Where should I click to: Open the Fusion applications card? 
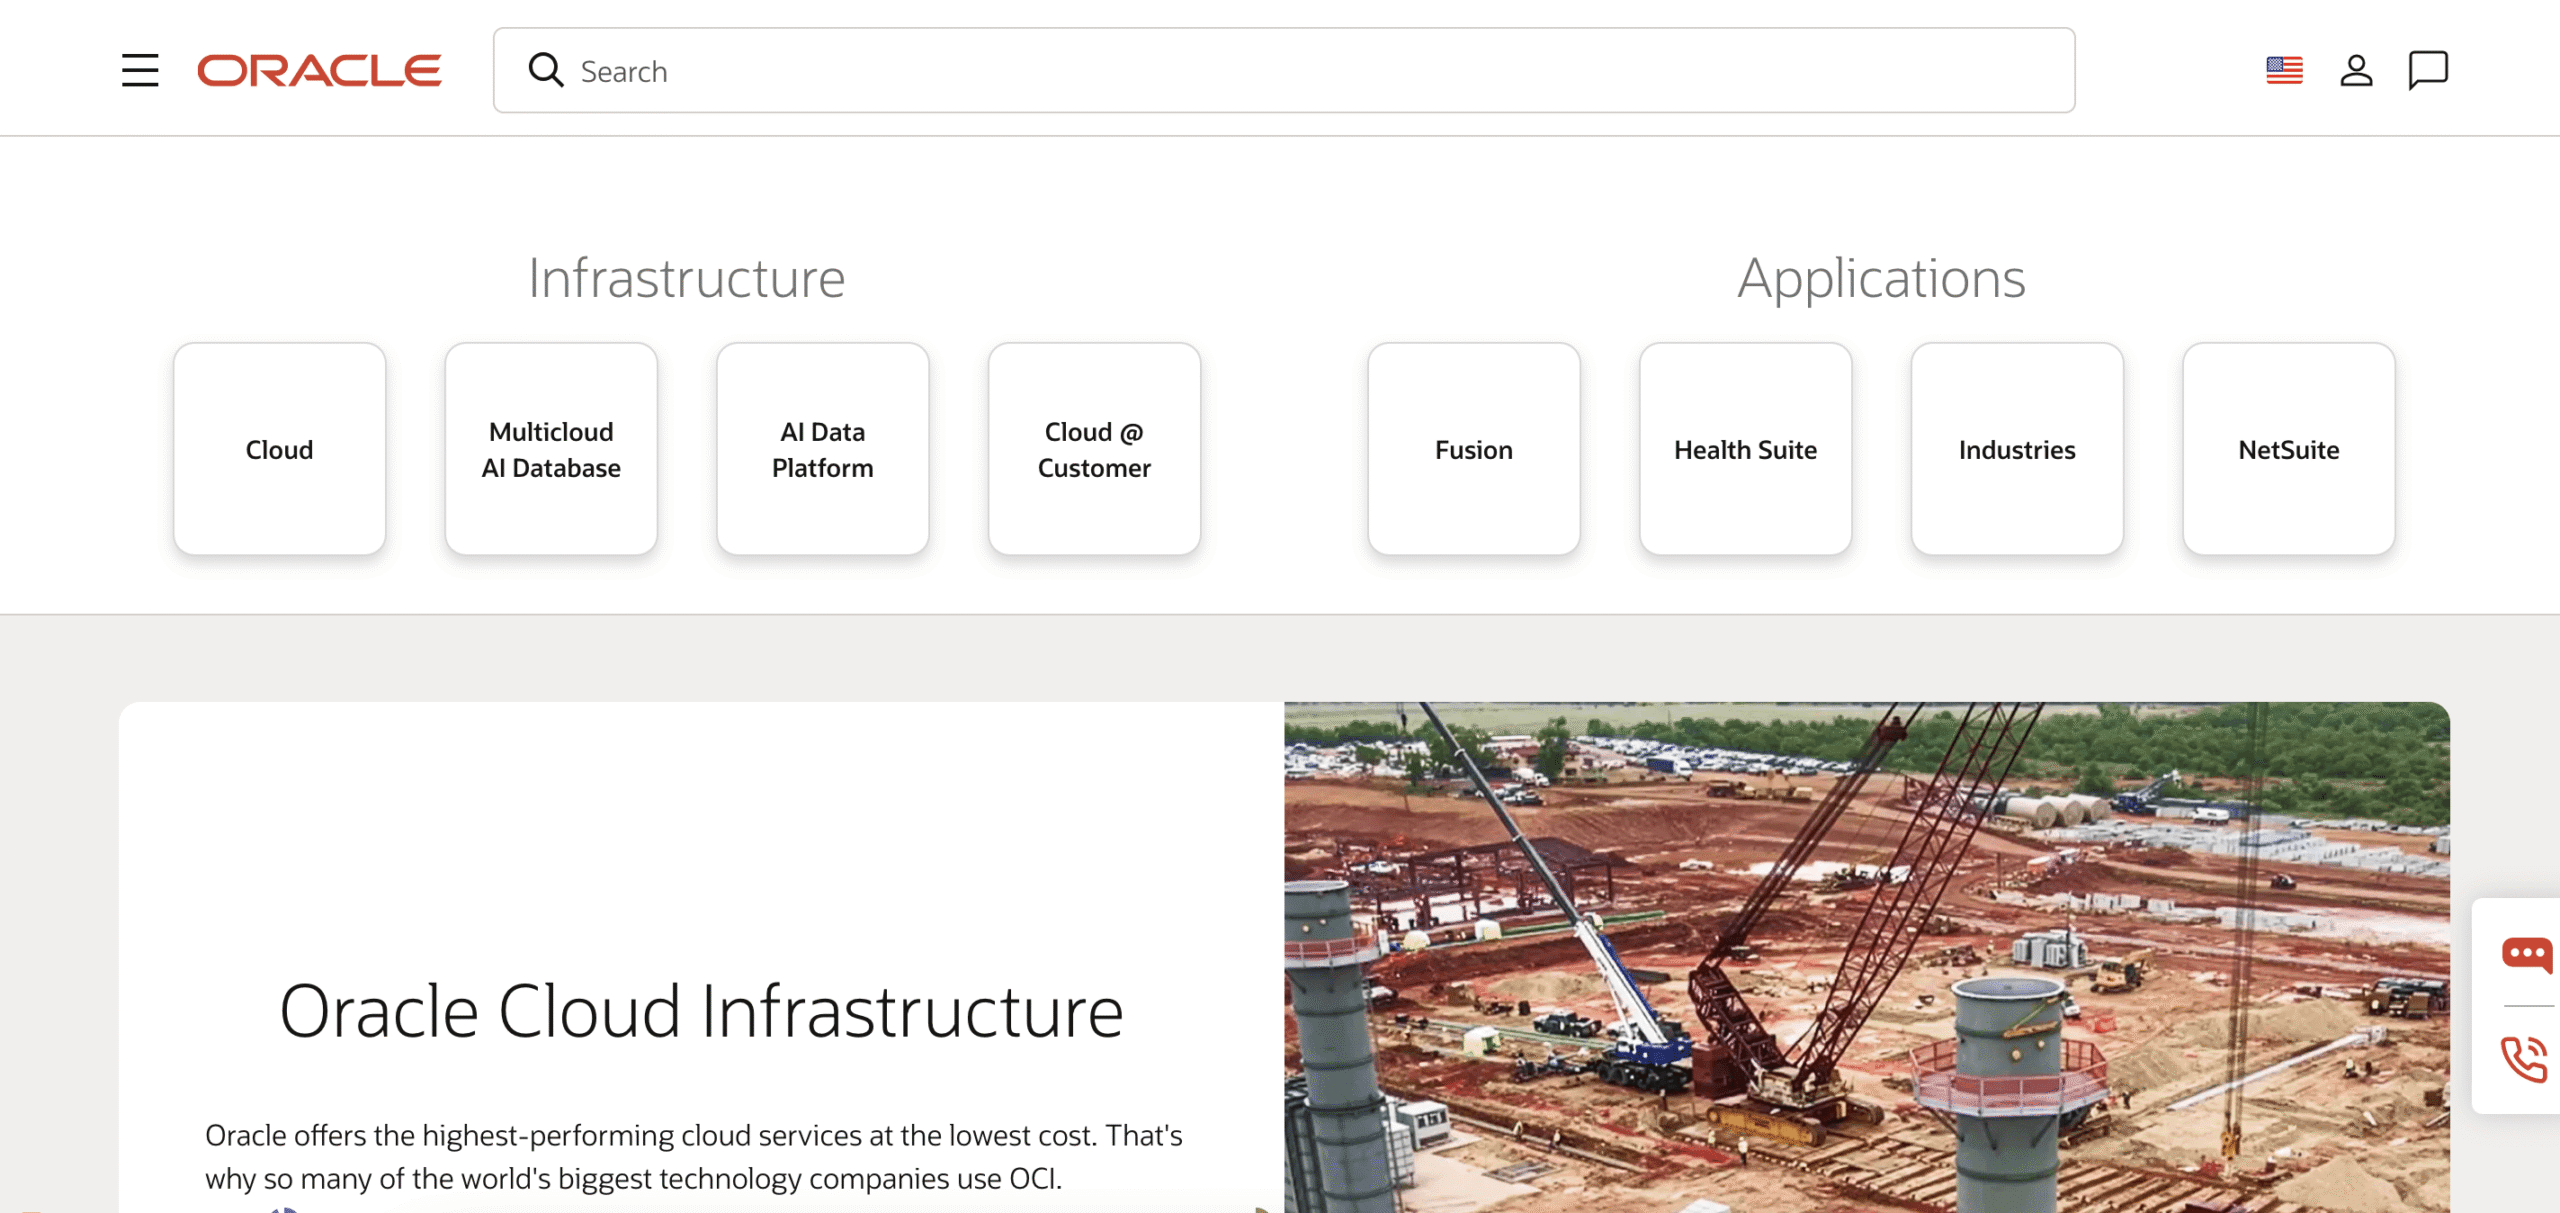pyautogui.click(x=1474, y=449)
